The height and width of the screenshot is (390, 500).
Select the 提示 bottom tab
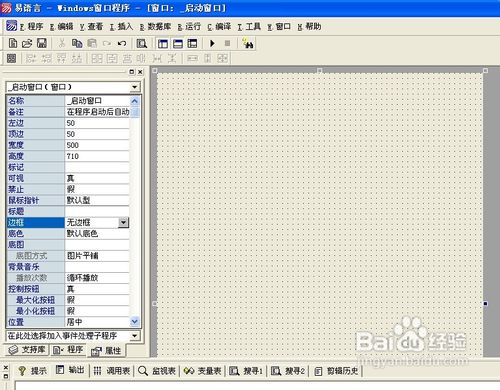pyautogui.click(x=33, y=370)
